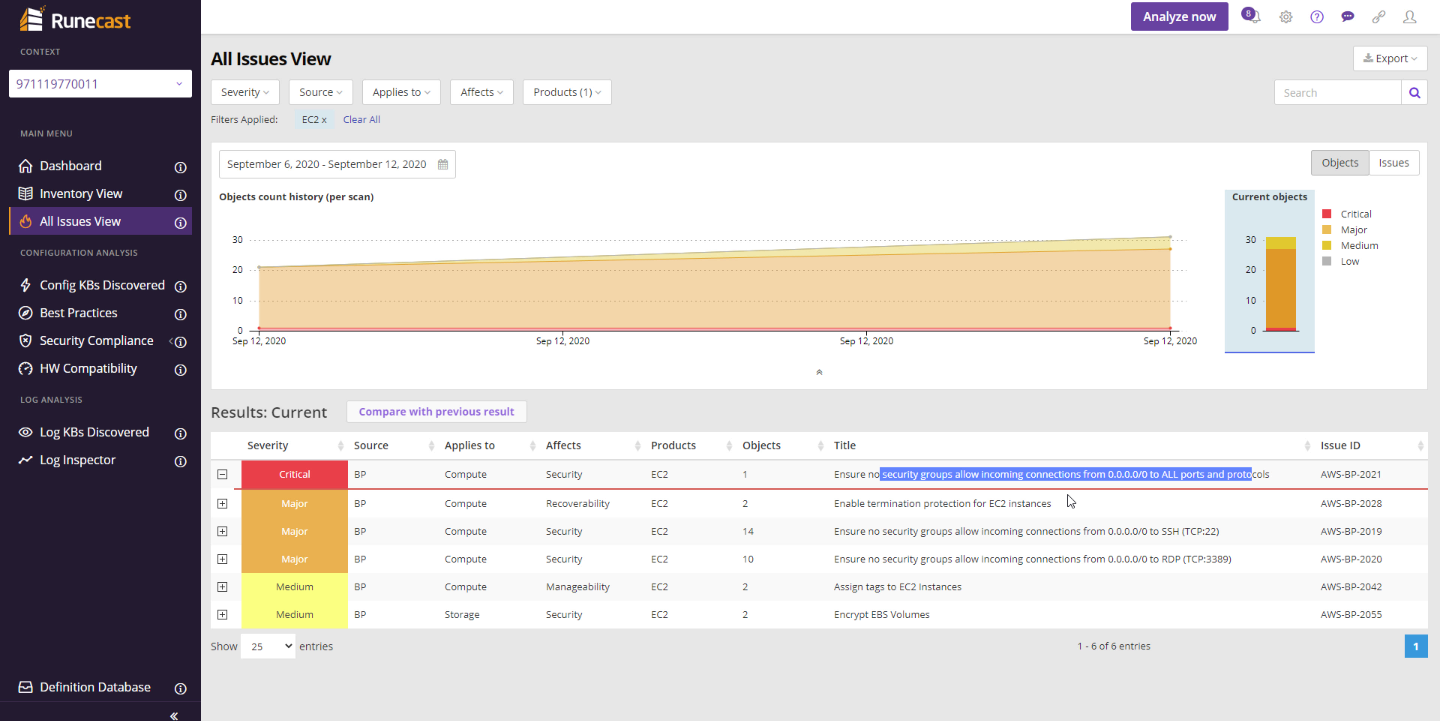Expand the AWS-BP-2019 row
The height and width of the screenshot is (721, 1440).
[222, 531]
